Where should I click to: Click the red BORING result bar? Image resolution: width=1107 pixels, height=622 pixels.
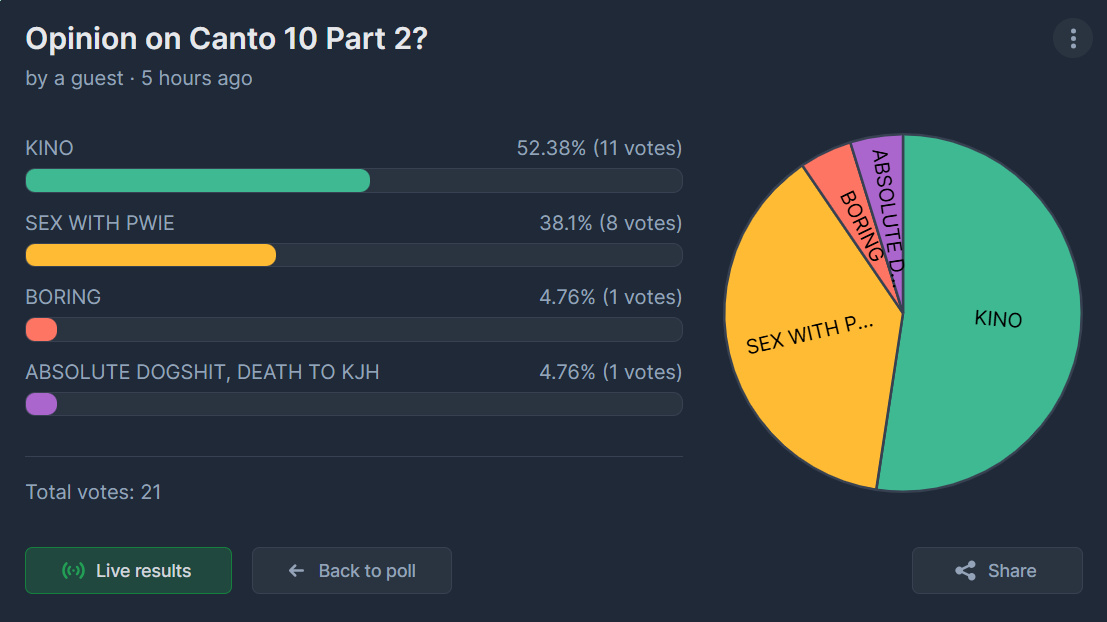pos(41,330)
